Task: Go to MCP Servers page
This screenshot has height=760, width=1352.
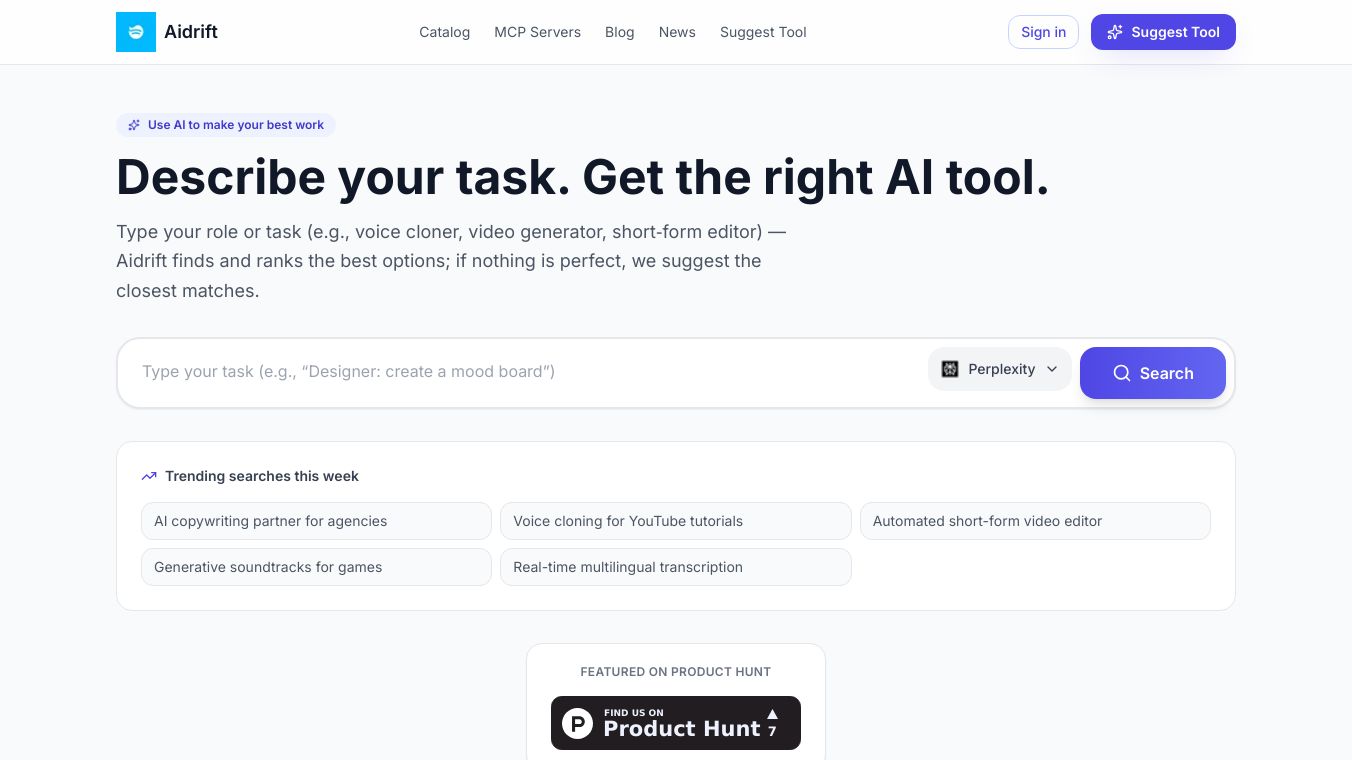Action: point(537,32)
